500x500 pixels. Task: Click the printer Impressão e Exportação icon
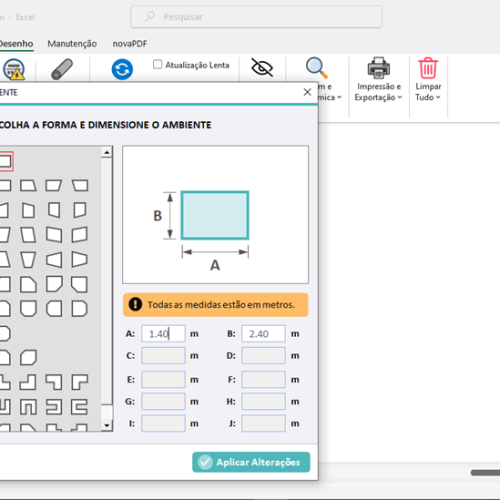click(x=378, y=68)
